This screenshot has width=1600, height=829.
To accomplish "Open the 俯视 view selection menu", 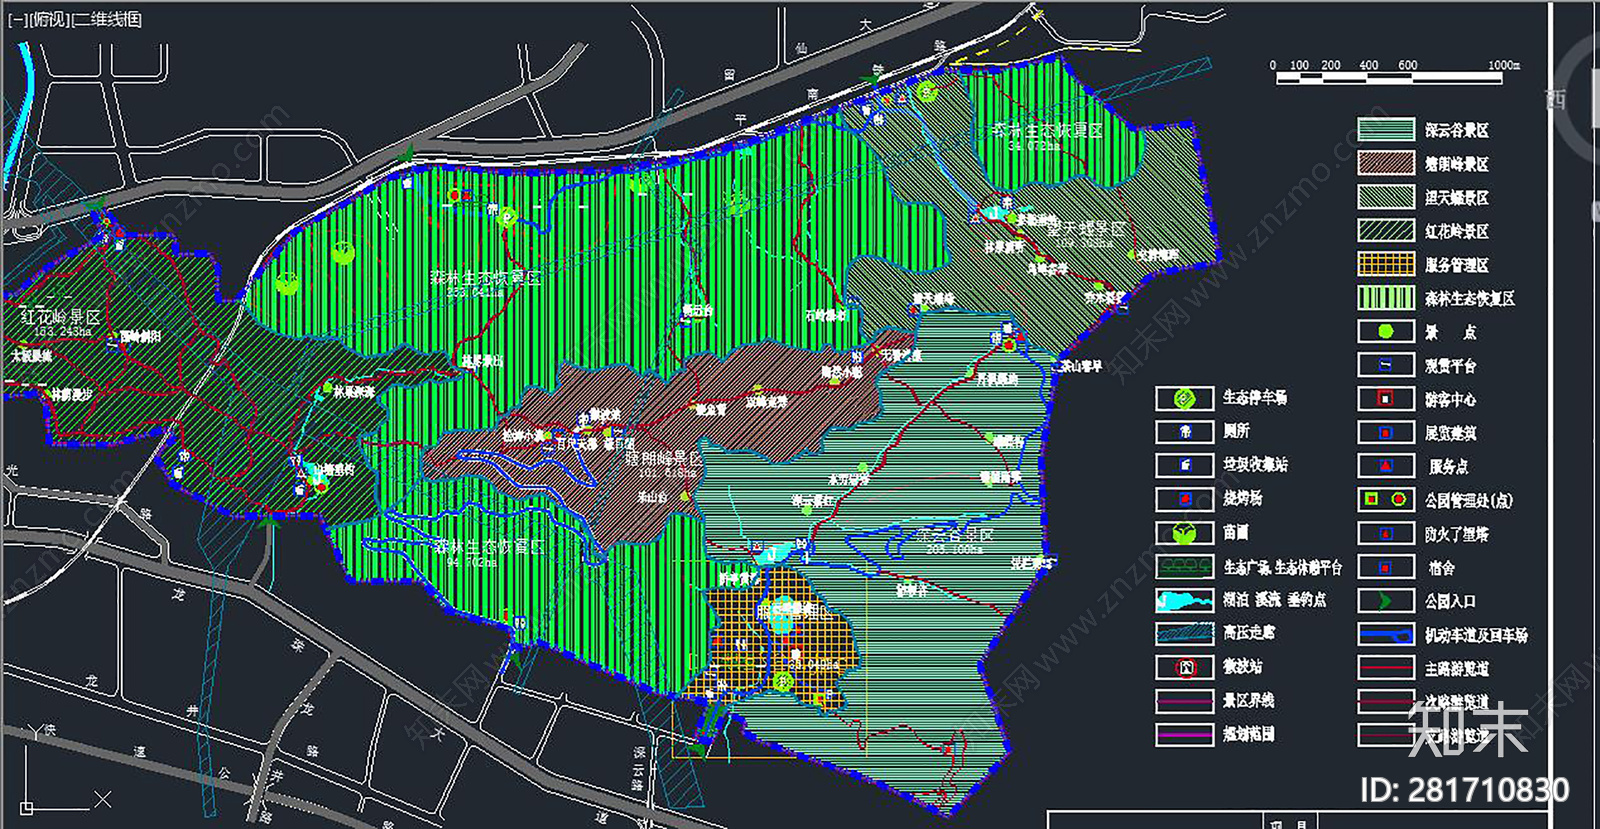I will pos(49,19).
